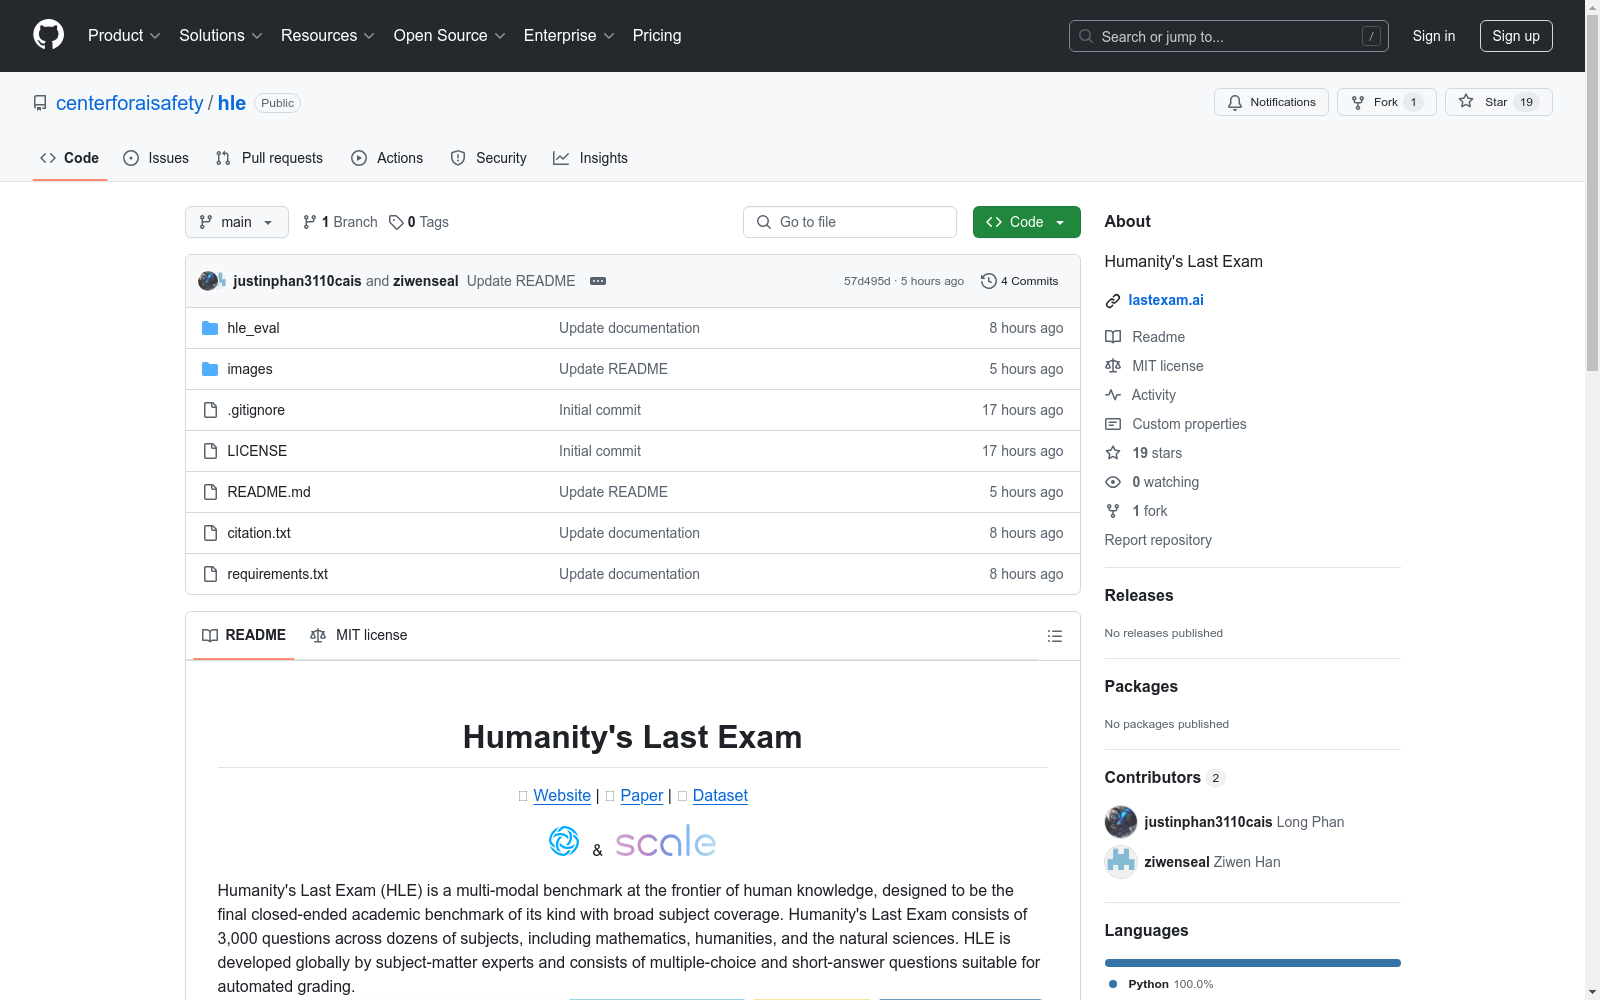Open the Website link in README
This screenshot has width=1600, height=1000.
(x=562, y=795)
